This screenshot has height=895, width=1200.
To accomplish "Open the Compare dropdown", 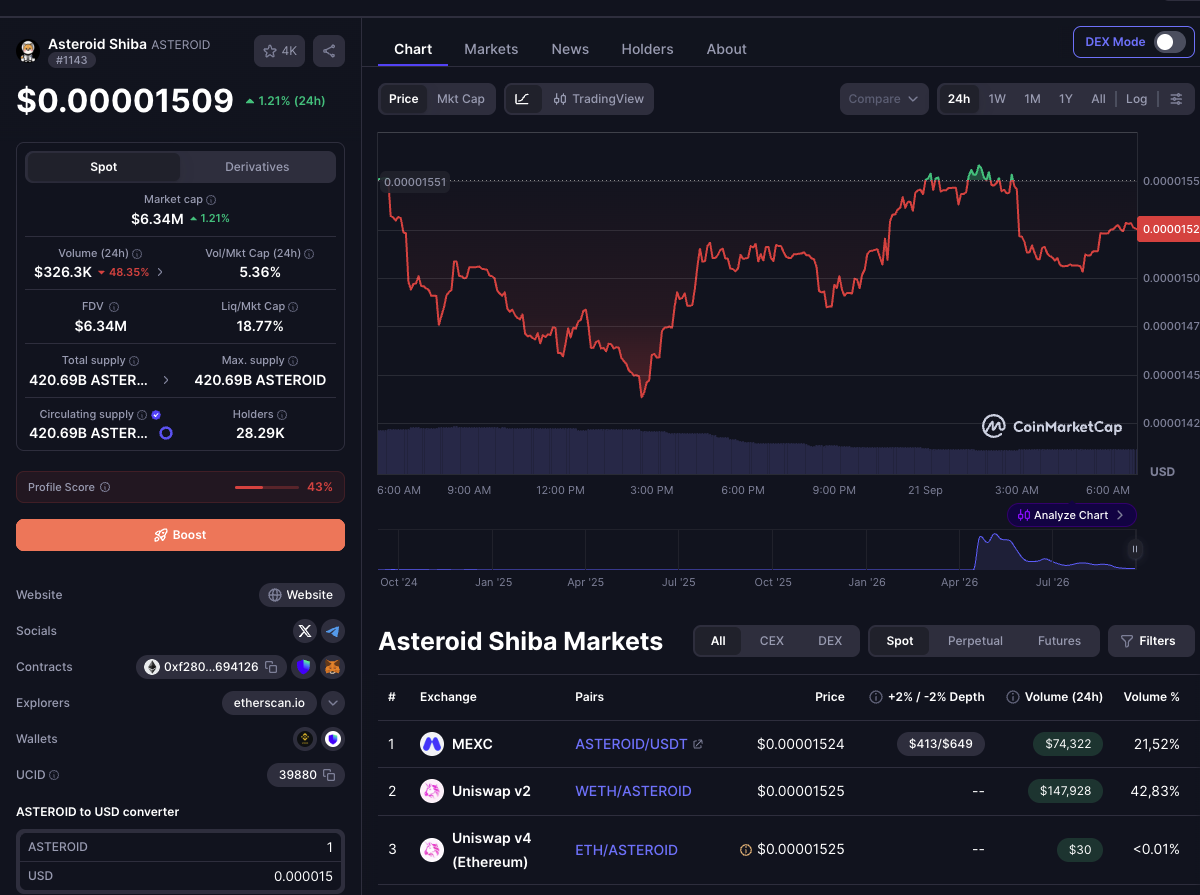I will pos(885,99).
